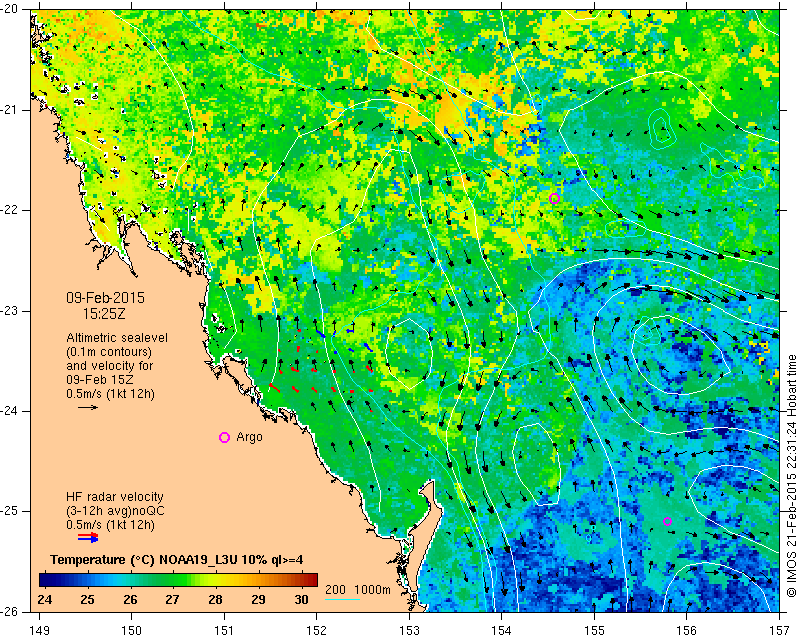Screen dimensions: 800x640
Task: Click the color bar value '29'
Action: 258,599
